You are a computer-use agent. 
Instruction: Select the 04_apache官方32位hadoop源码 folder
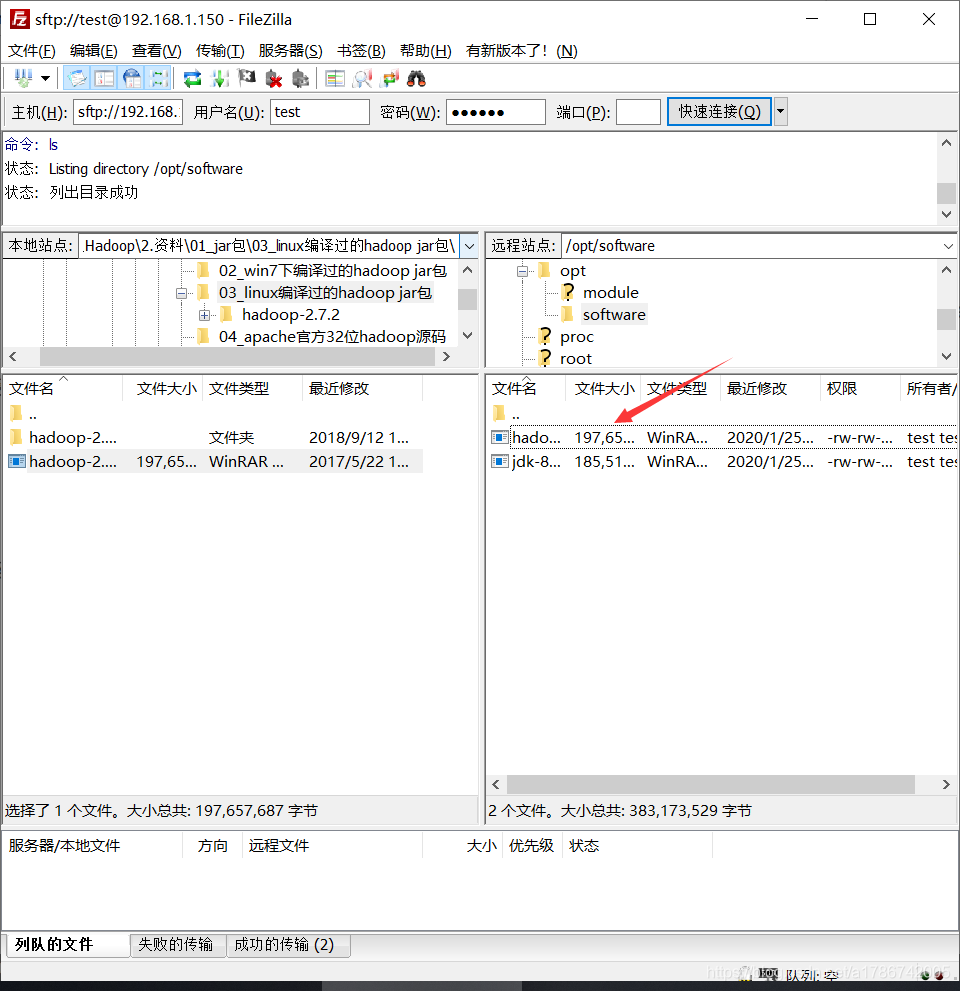click(x=332, y=337)
